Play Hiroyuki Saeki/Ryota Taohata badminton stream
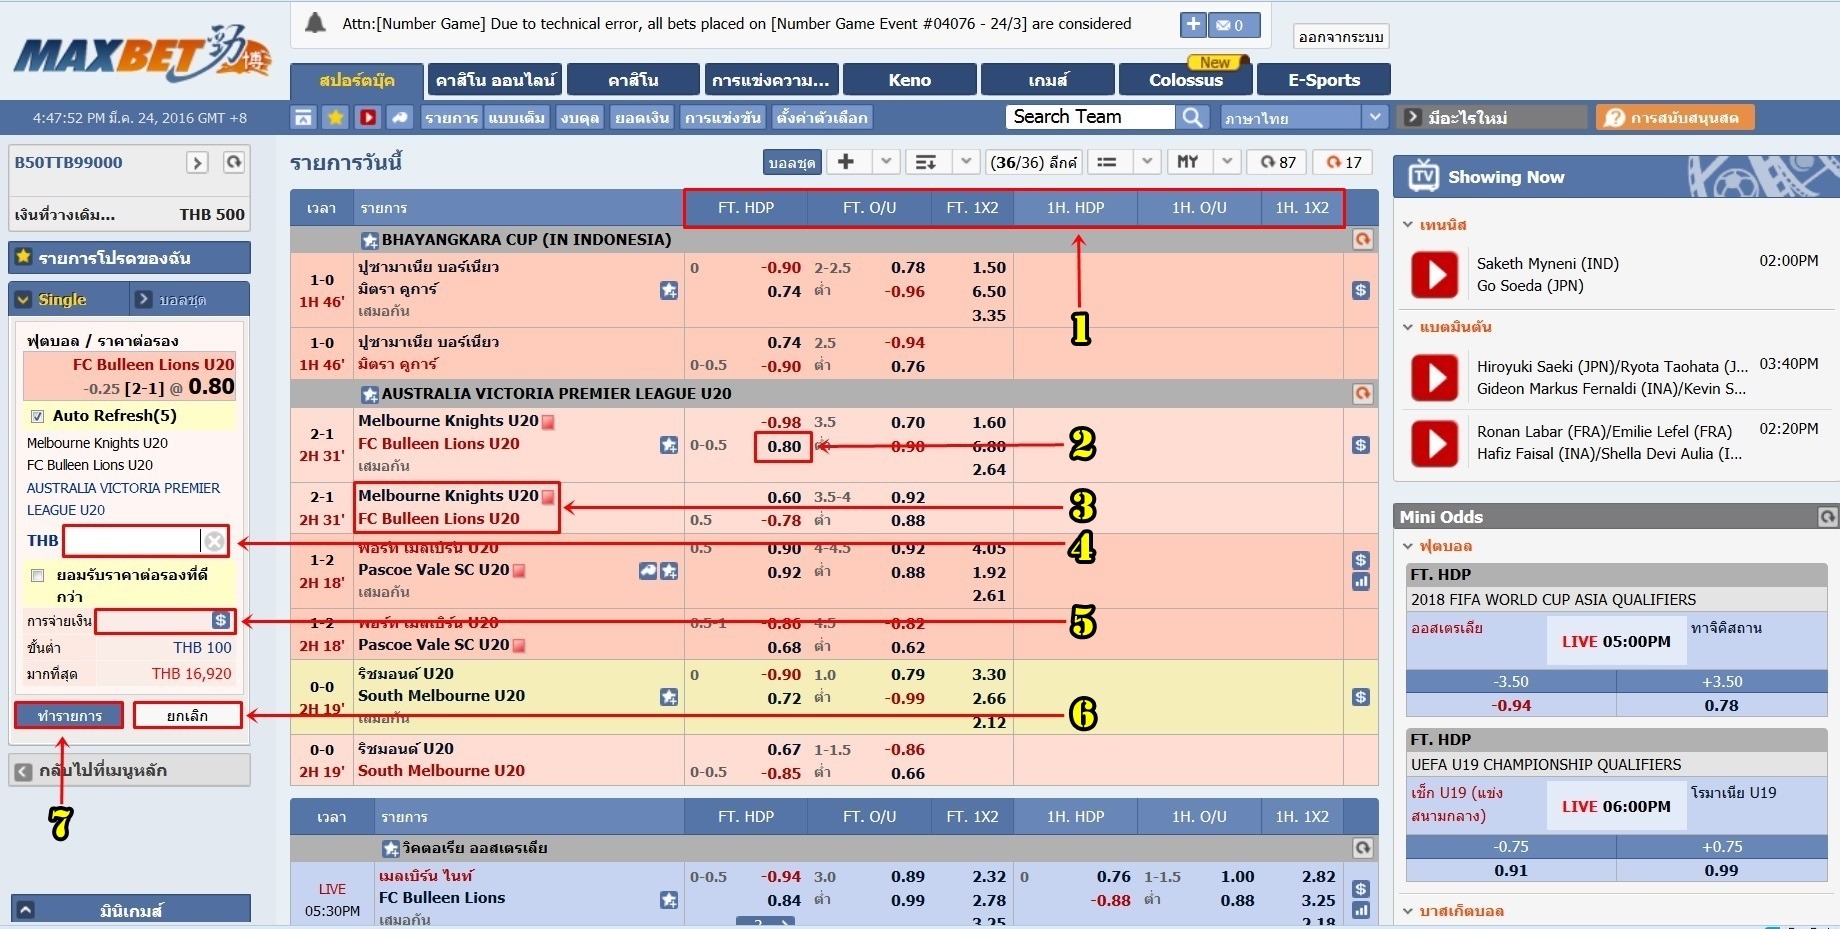 point(1435,377)
